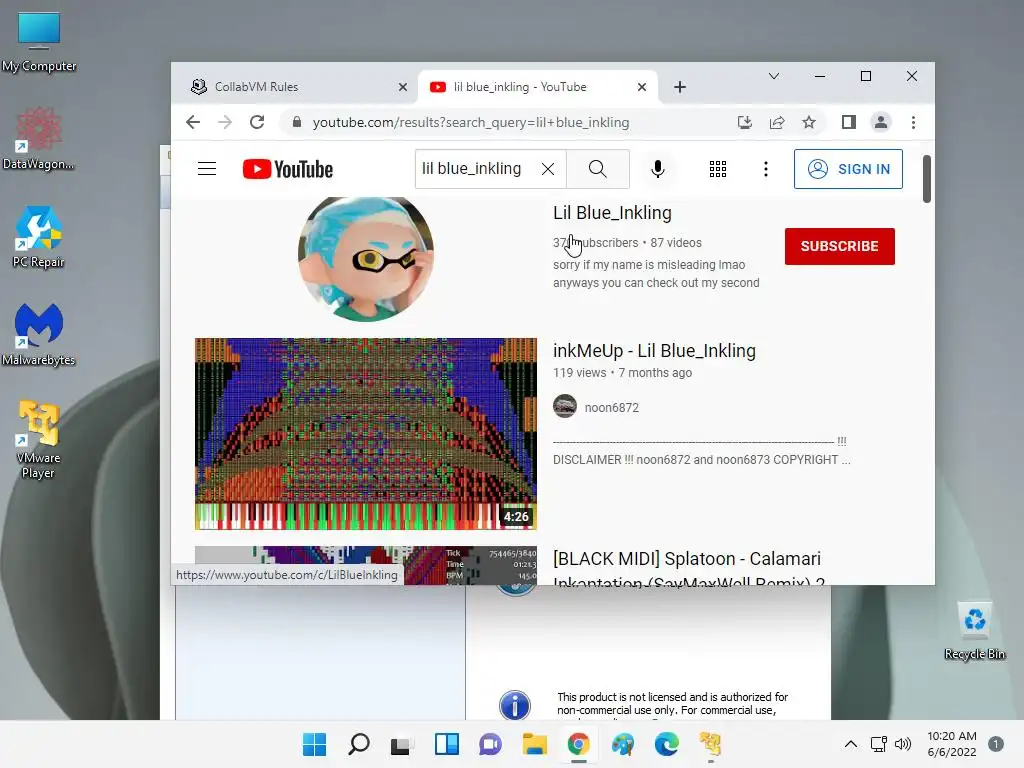This screenshot has height=768, width=1024.
Task: Click the info icon in the VMware window
Action: point(515,705)
